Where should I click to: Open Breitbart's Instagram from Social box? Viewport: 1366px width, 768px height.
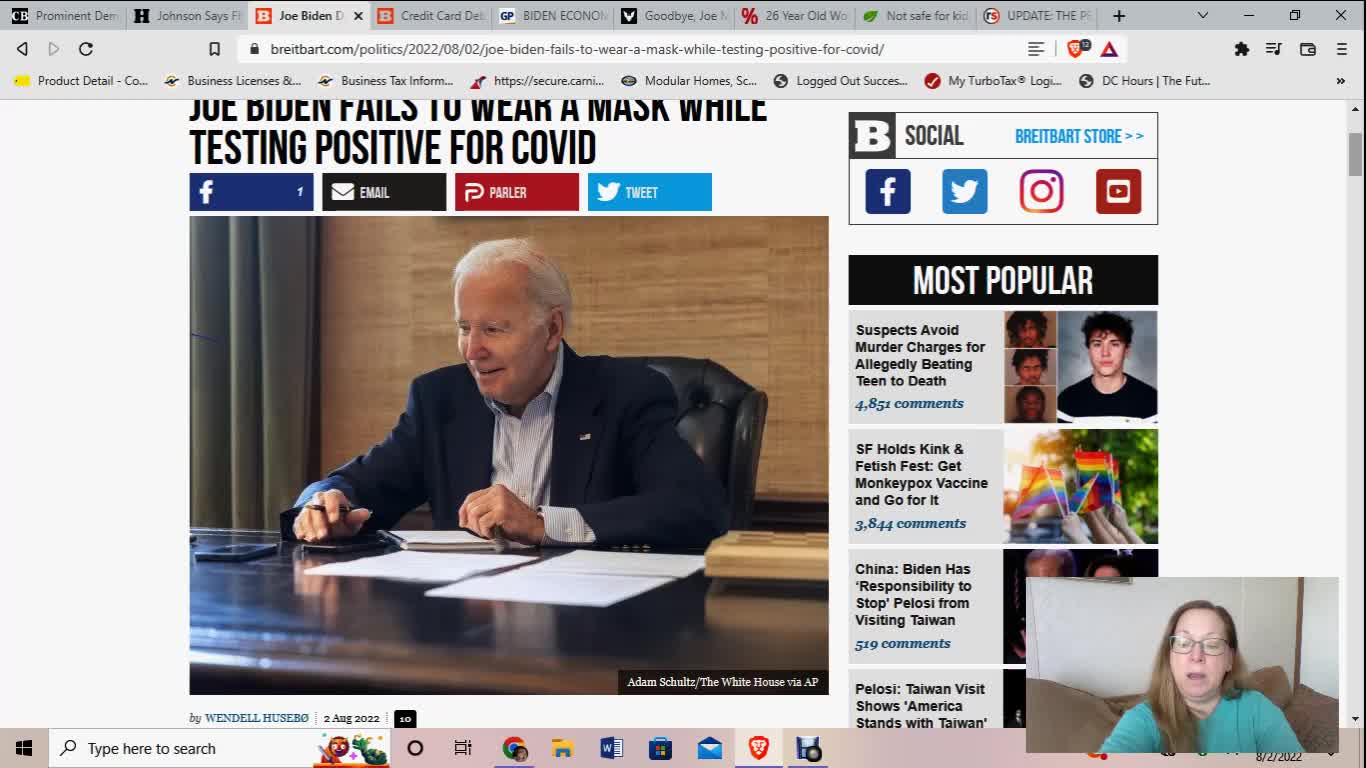click(1041, 191)
